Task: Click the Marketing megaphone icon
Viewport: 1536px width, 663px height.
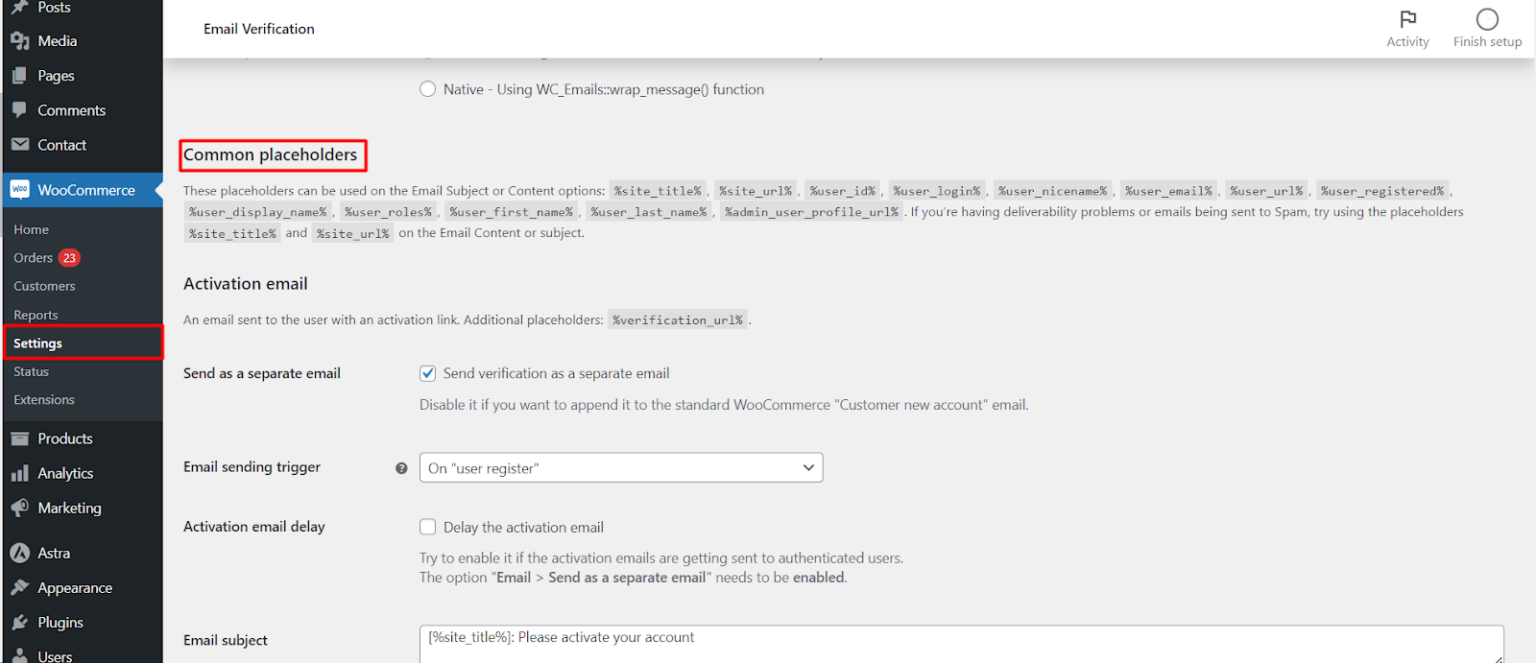Action: click(x=22, y=508)
